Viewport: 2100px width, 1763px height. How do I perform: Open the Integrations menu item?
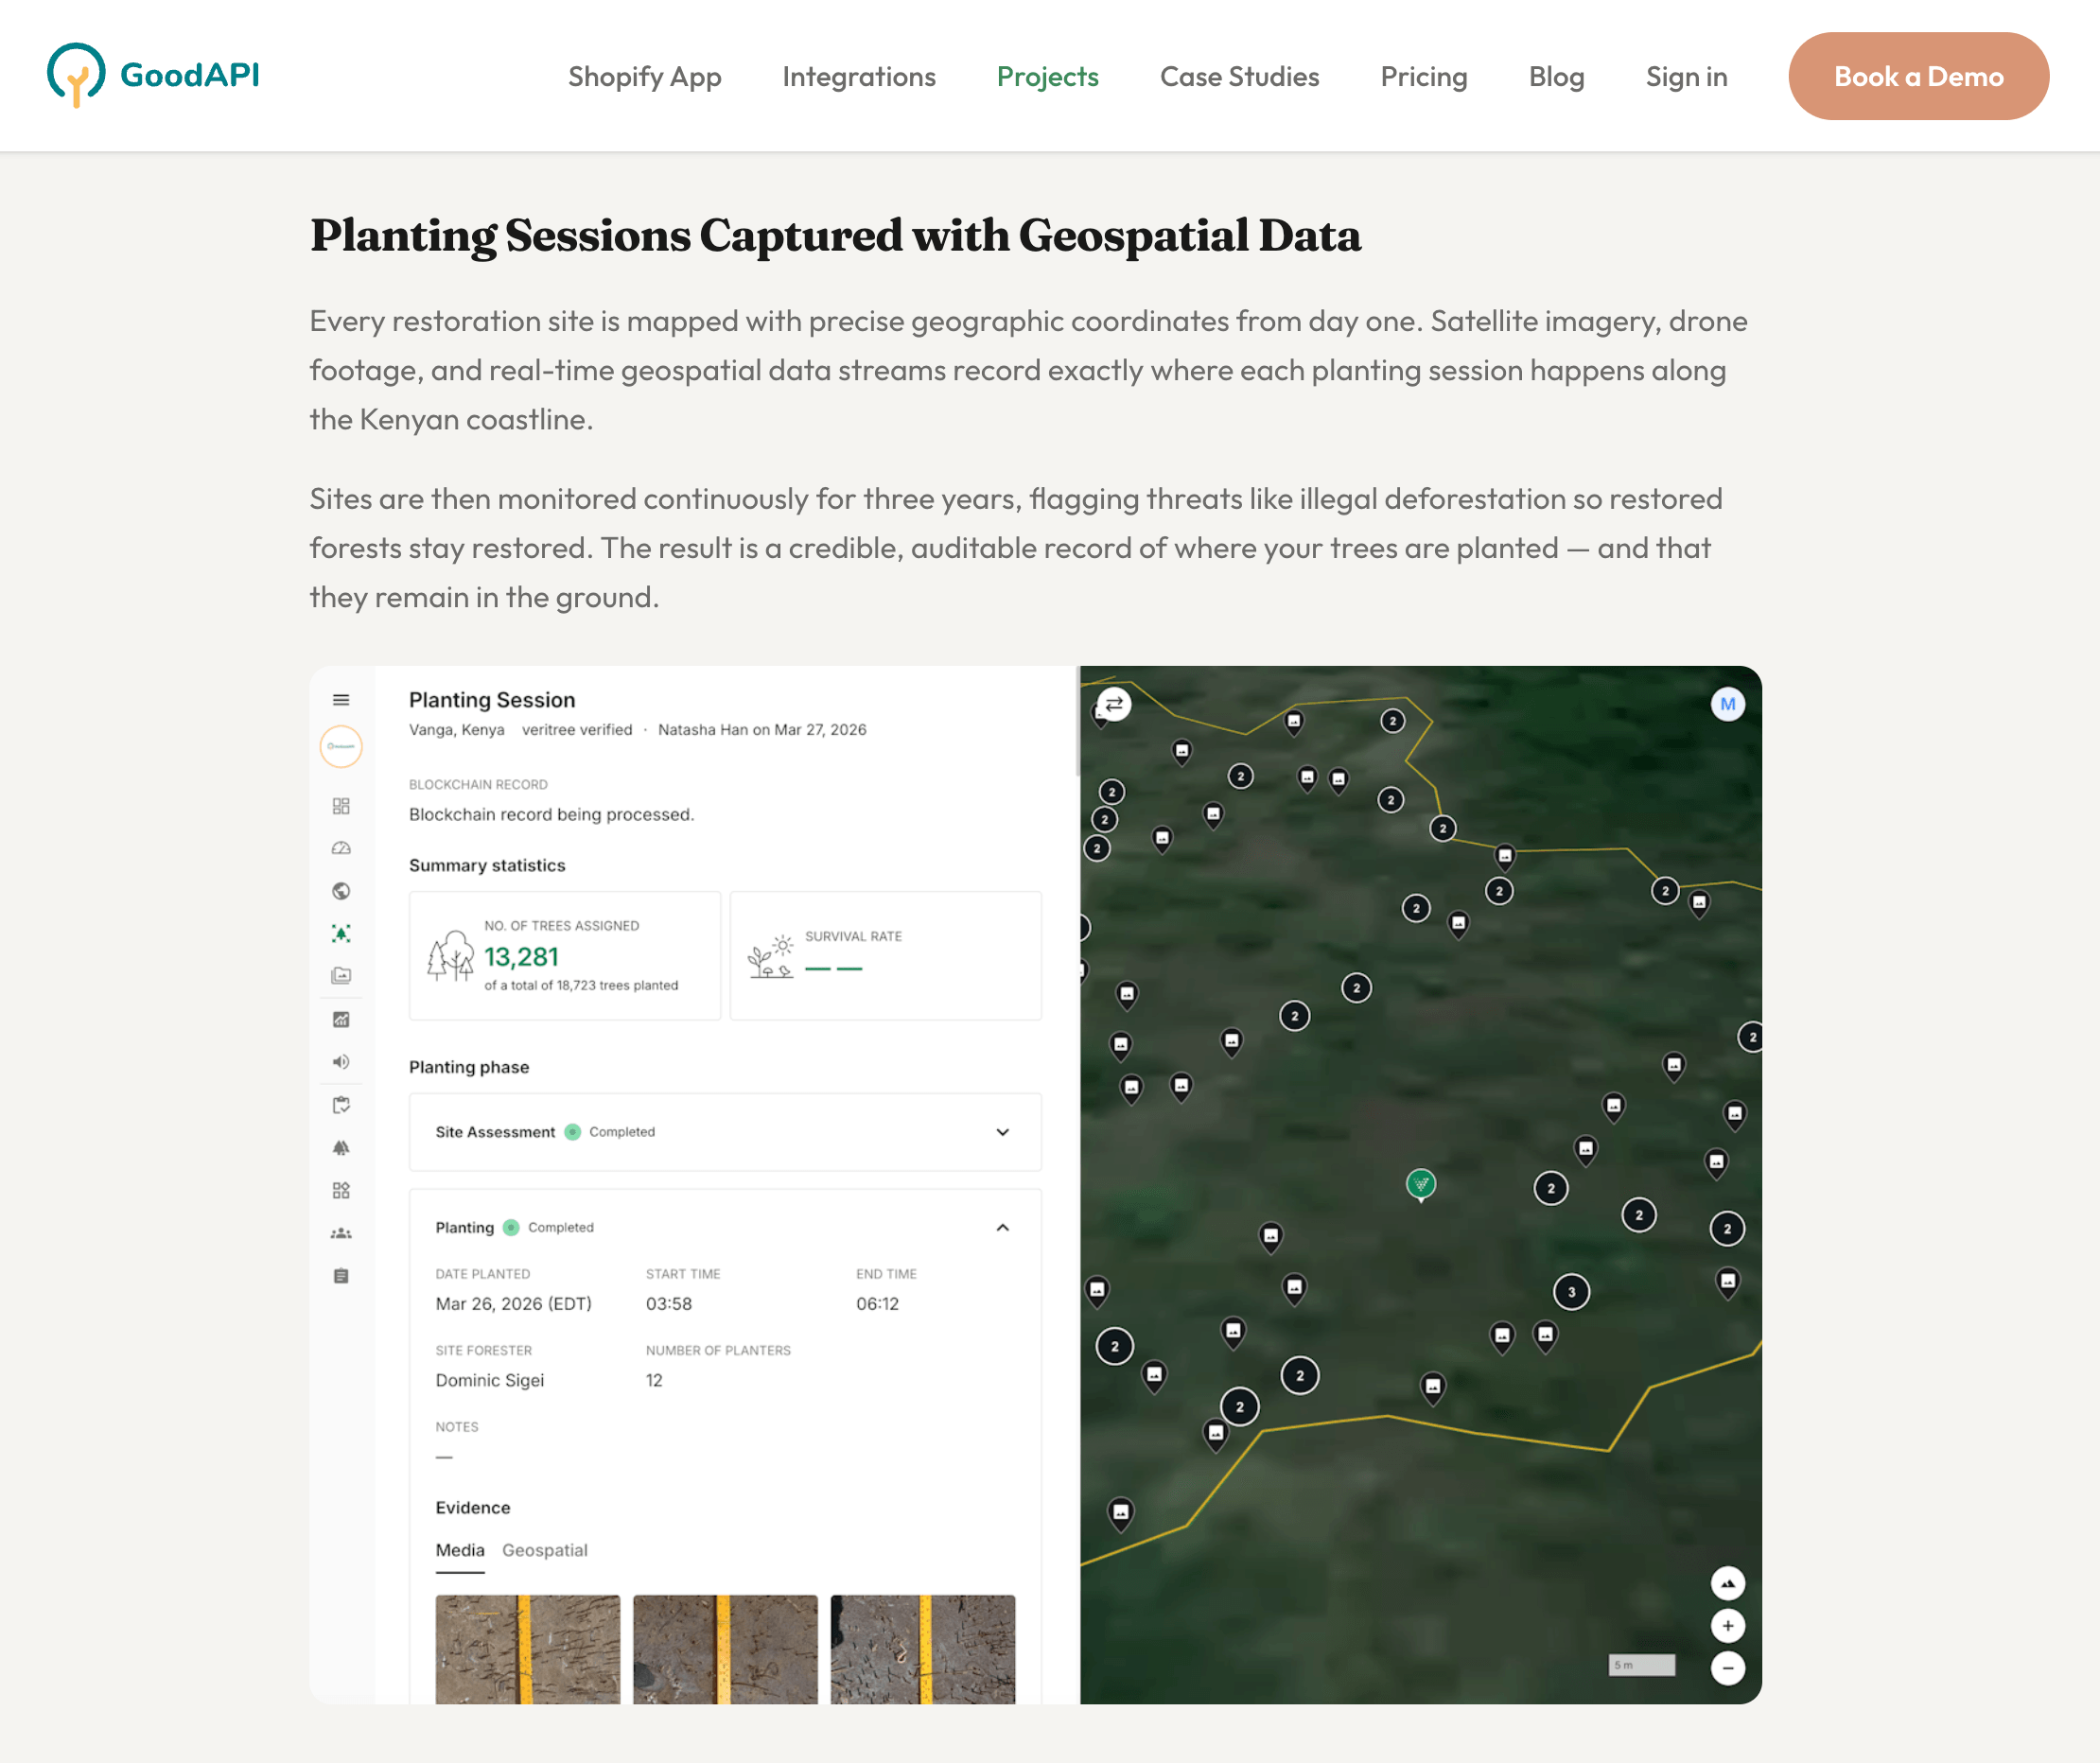(x=859, y=77)
